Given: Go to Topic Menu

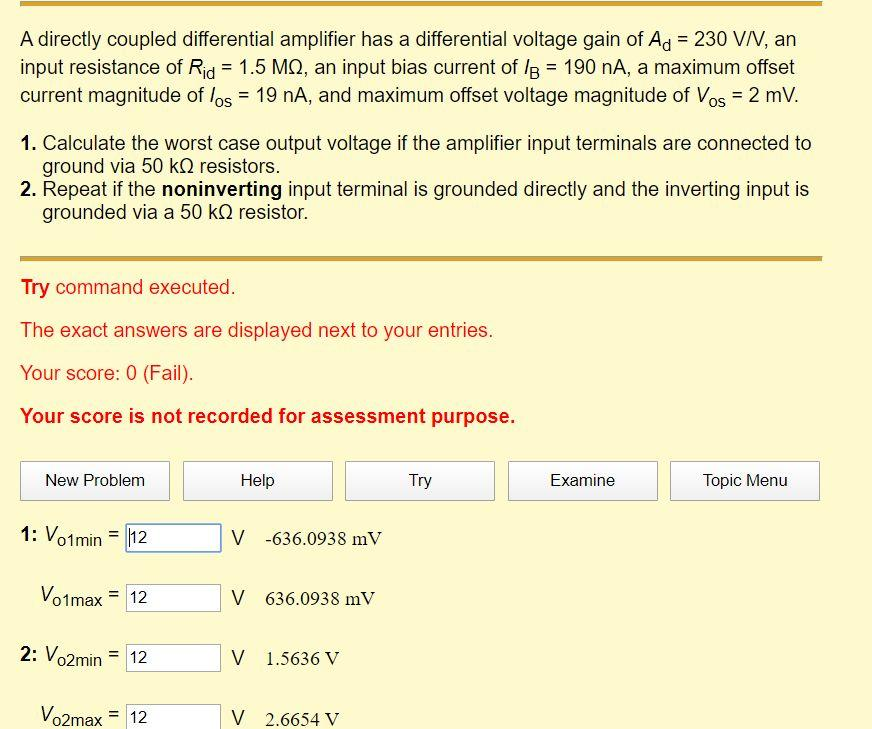Looking at the screenshot, I should point(745,480).
